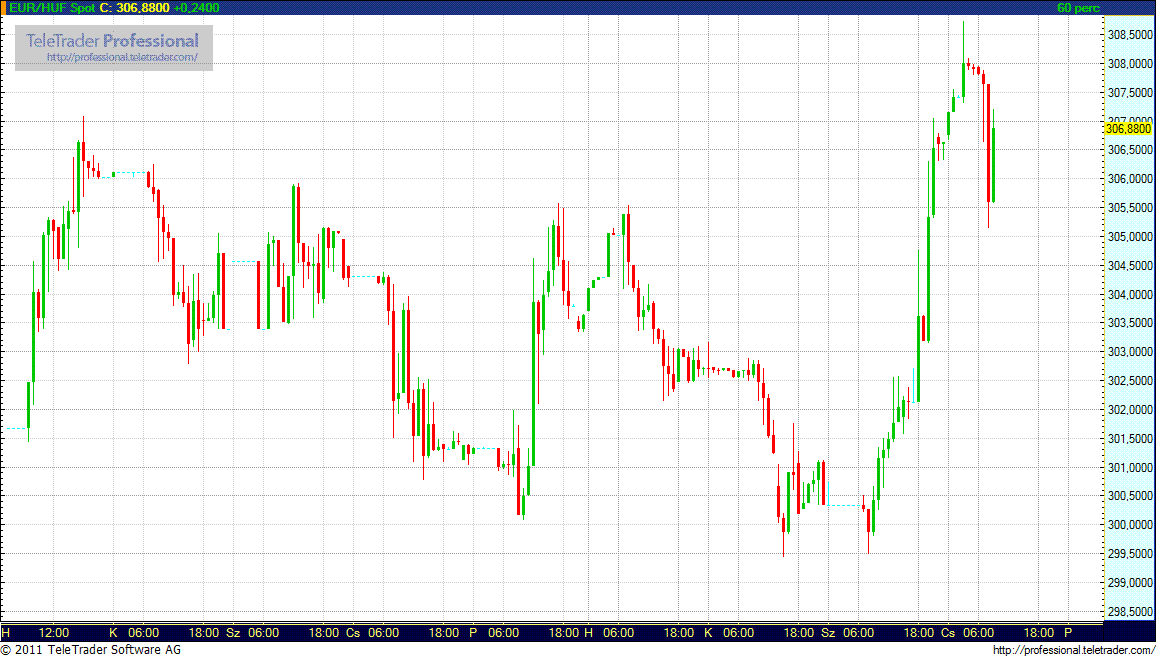Image resolution: width=1156 pixels, height=659 pixels.
Task: Click the 299,0000 price axis label
Action: point(1130,582)
